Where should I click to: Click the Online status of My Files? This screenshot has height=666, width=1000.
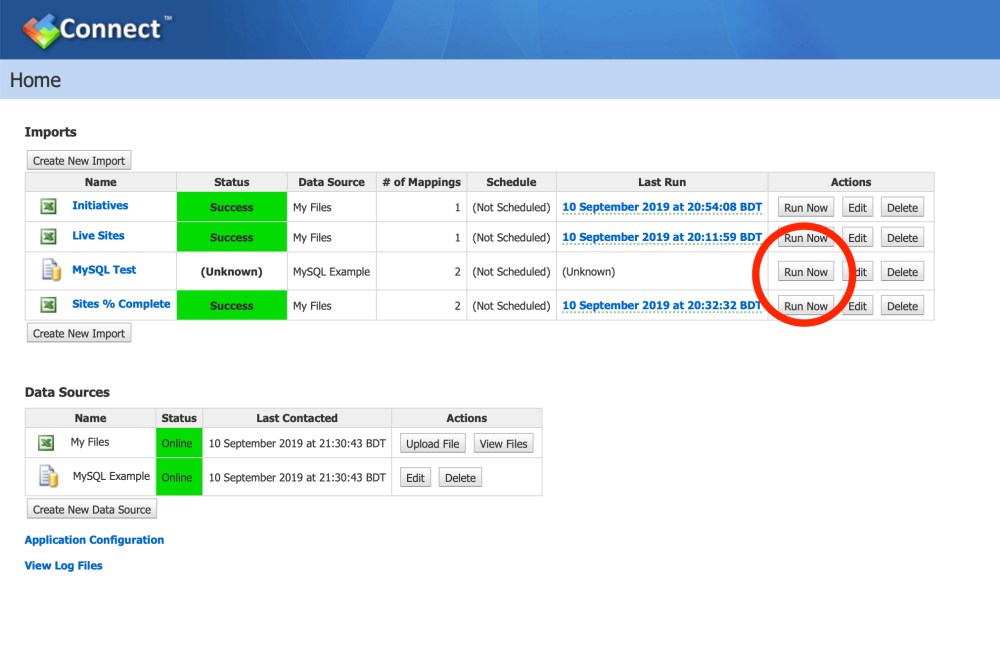[179, 443]
